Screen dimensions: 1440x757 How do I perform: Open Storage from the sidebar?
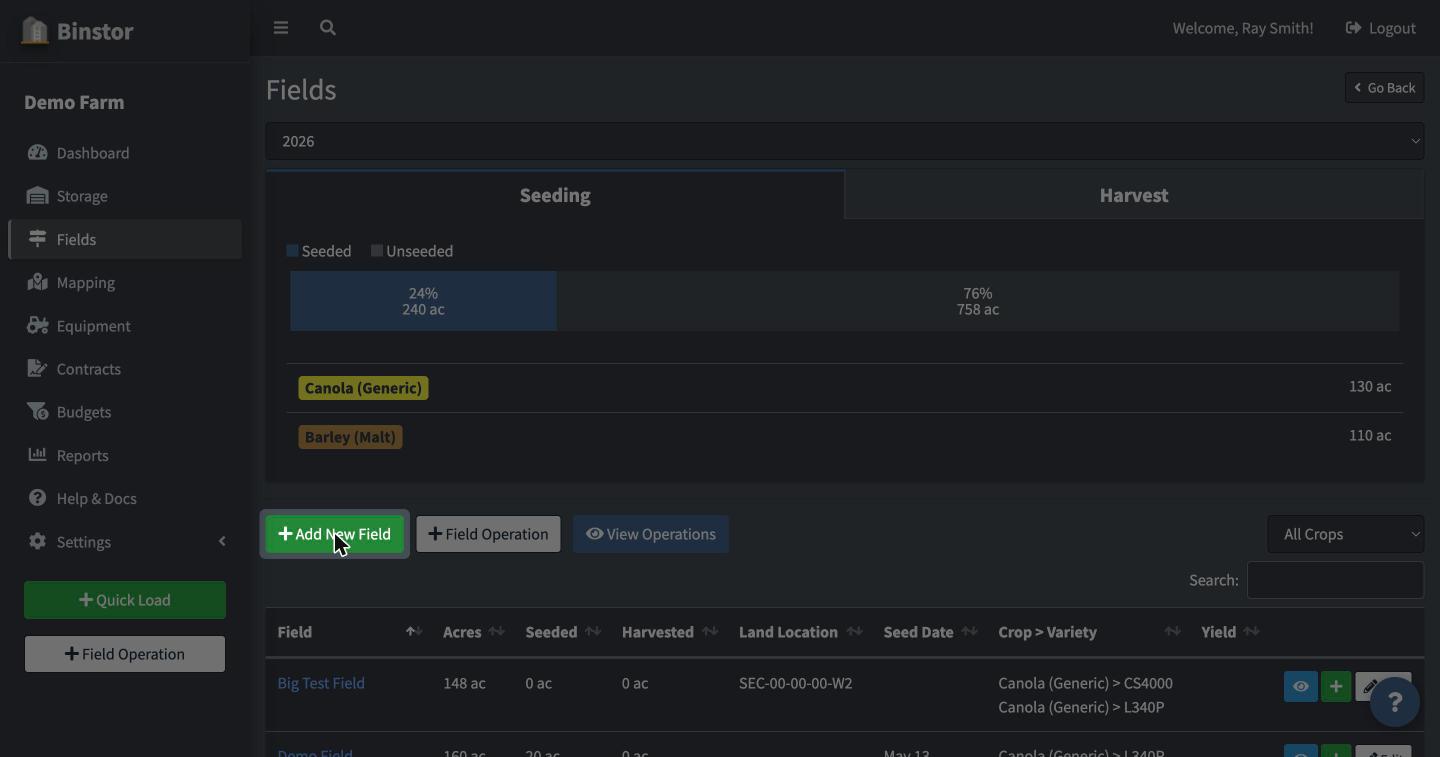coord(125,196)
